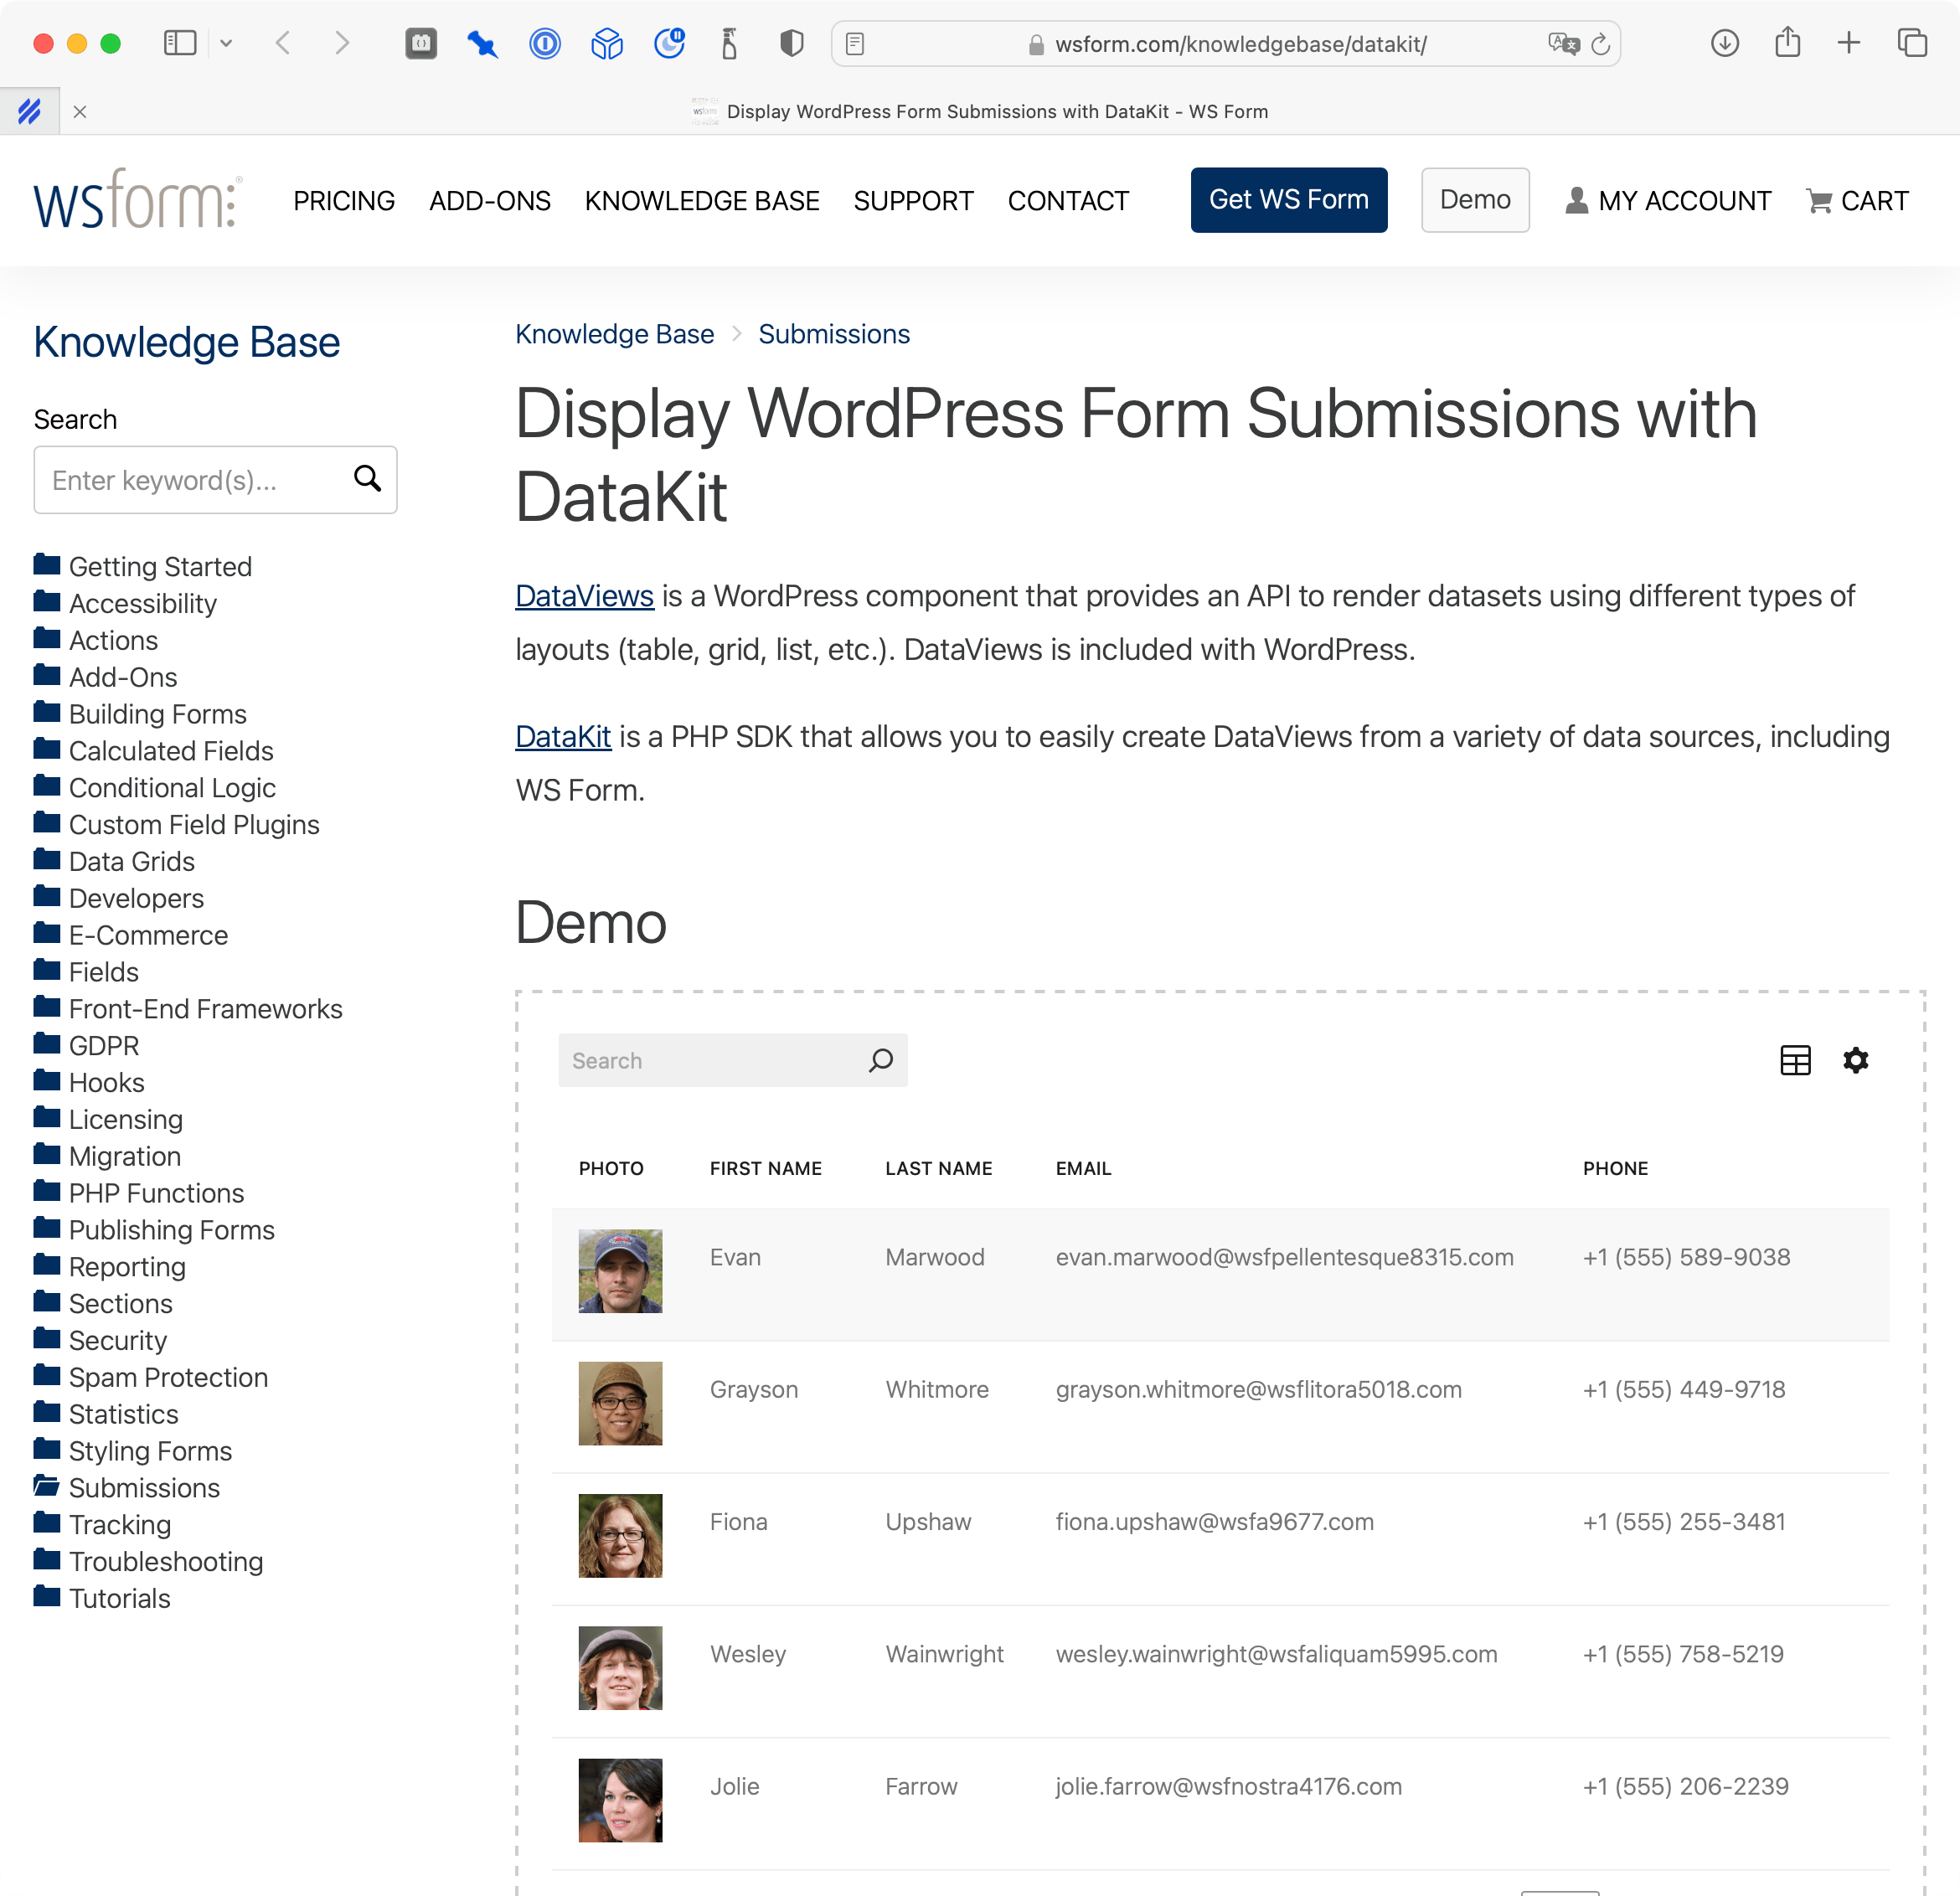Open the Add-Ons menu item
1960x1896 pixels.
[490, 201]
